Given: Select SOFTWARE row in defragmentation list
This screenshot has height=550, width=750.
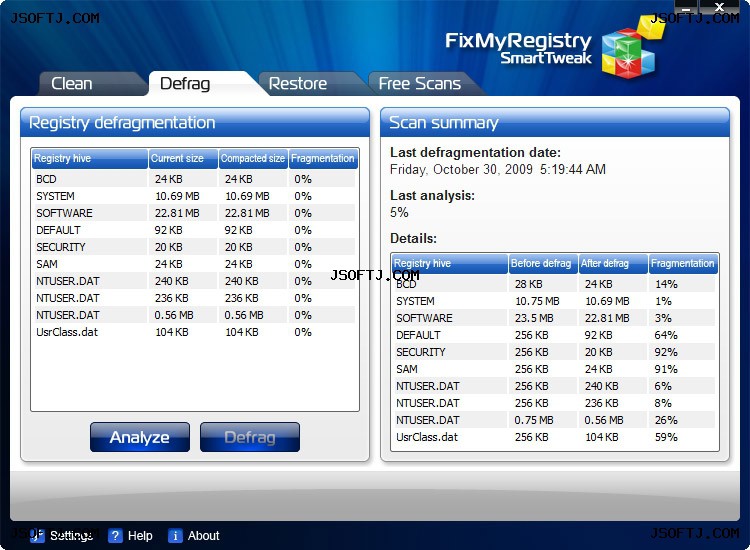Looking at the screenshot, I should 194,213.
